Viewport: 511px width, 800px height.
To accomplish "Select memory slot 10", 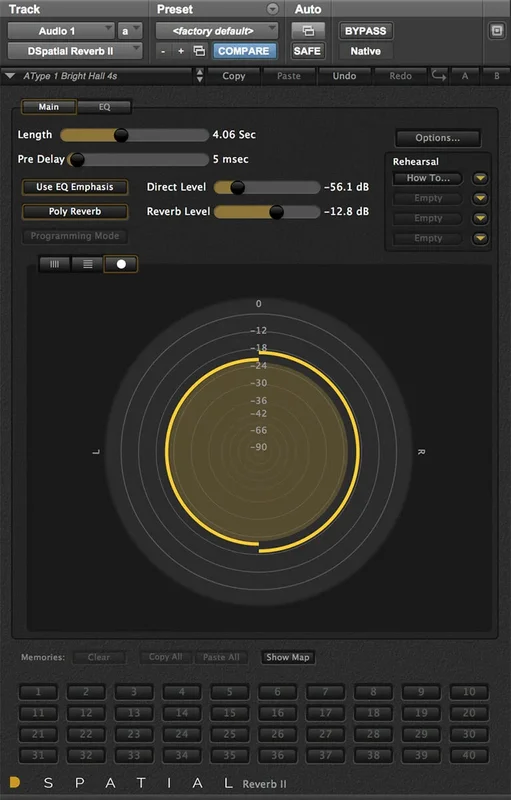I will (469, 692).
